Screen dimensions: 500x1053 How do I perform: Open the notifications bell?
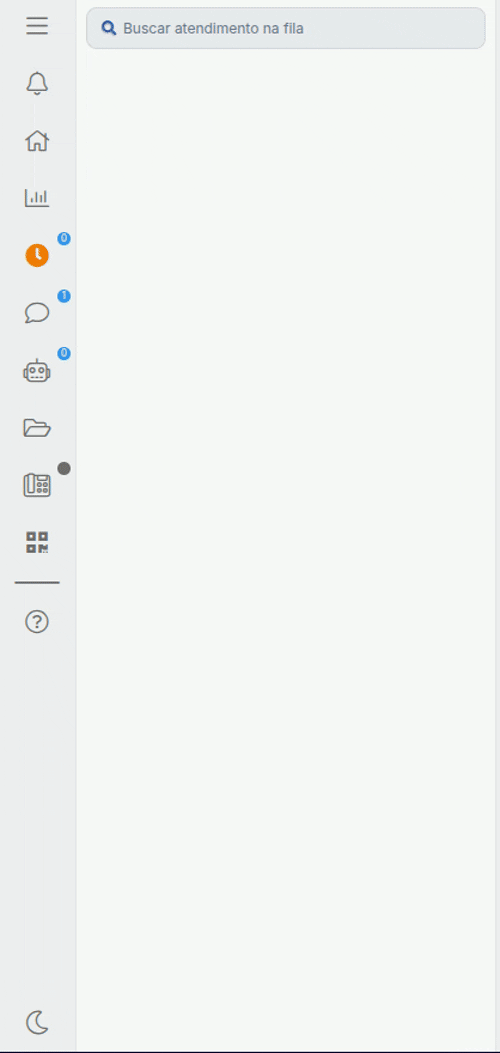tap(37, 83)
